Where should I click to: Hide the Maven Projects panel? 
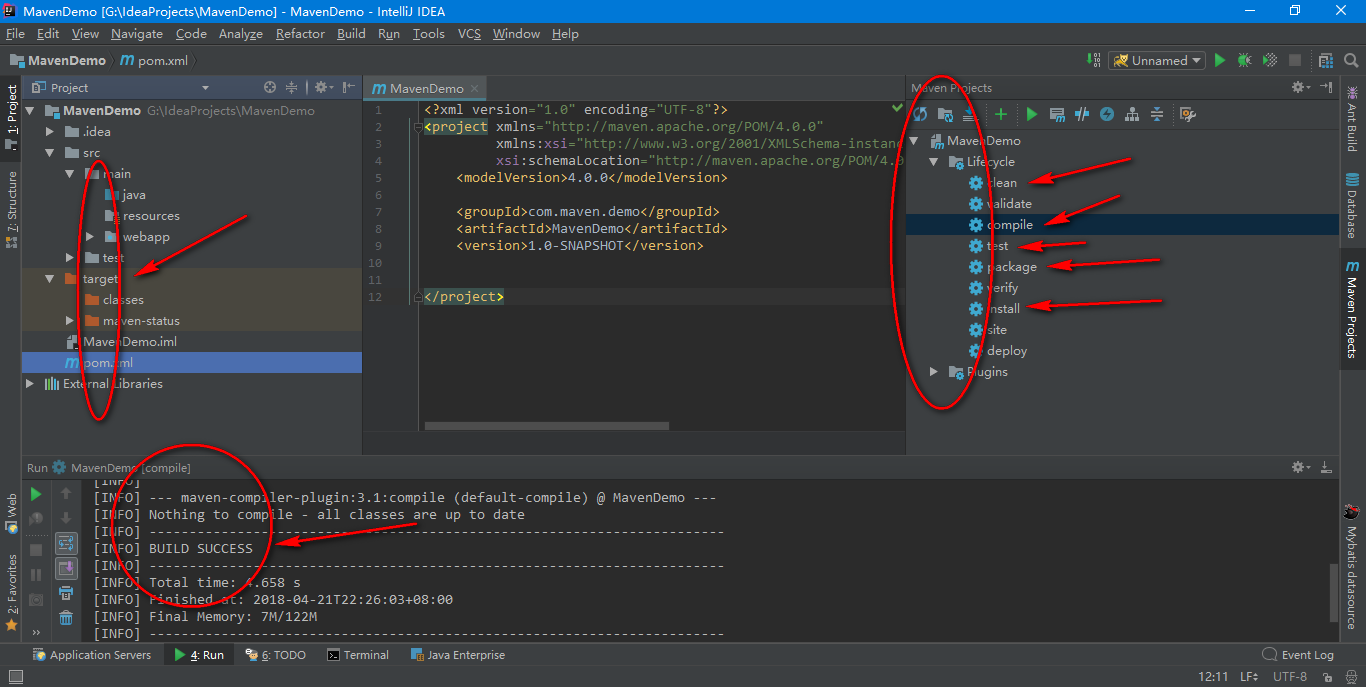pyautogui.click(x=1327, y=88)
